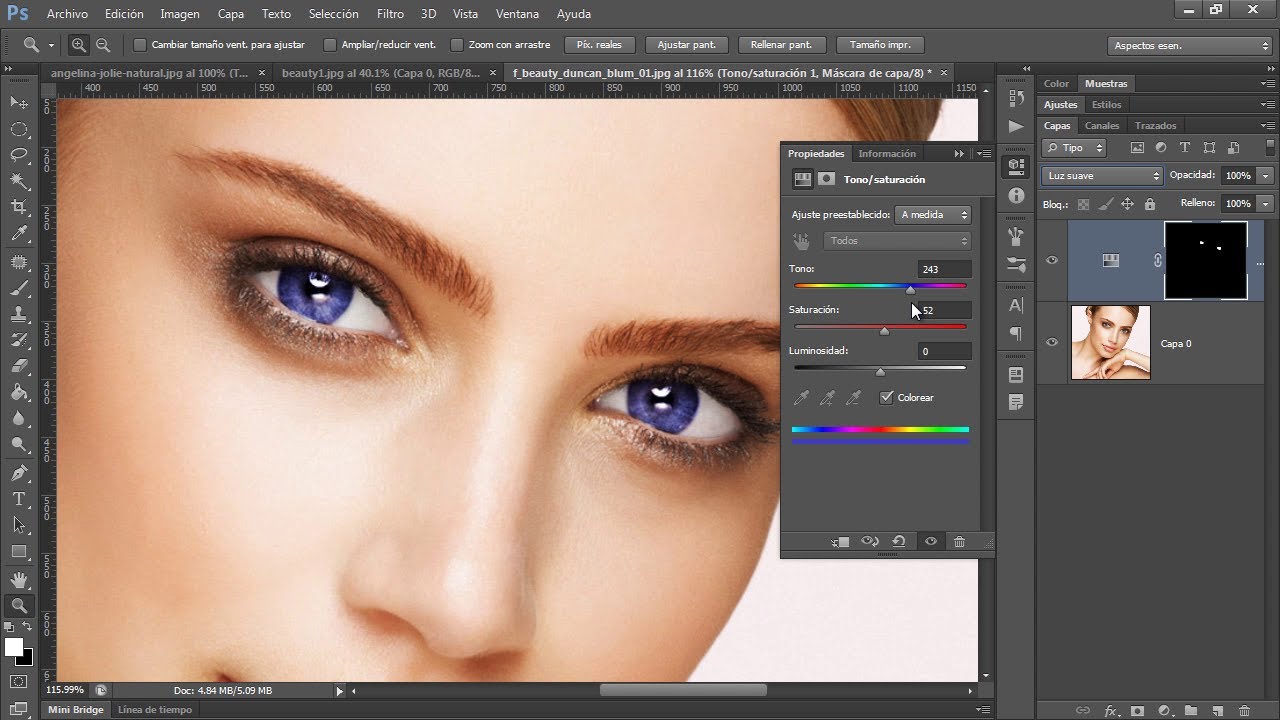The height and width of the screenshot is (720, 1280).
Task: Select the Lasso tool
Action: 19,155
